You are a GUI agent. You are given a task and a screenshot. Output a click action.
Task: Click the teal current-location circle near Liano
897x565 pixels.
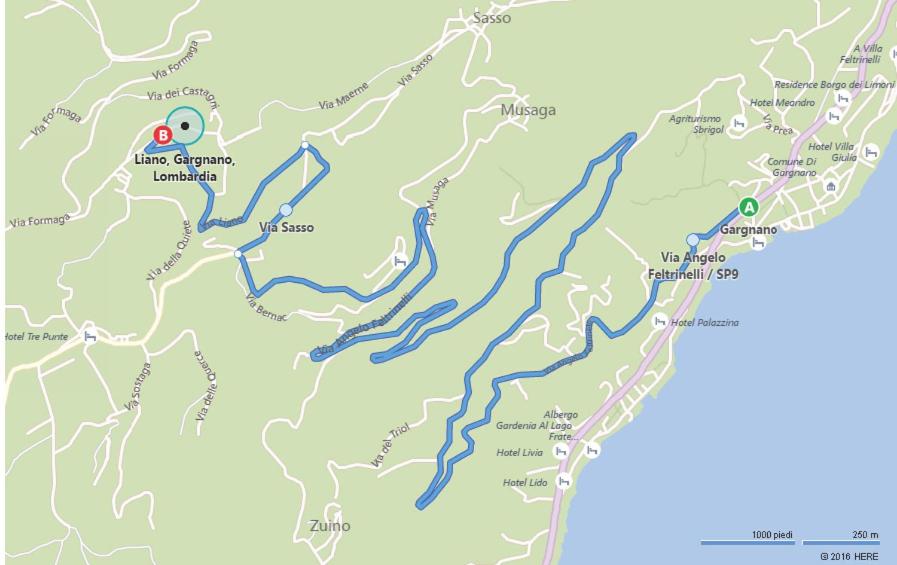pos(185,126)
